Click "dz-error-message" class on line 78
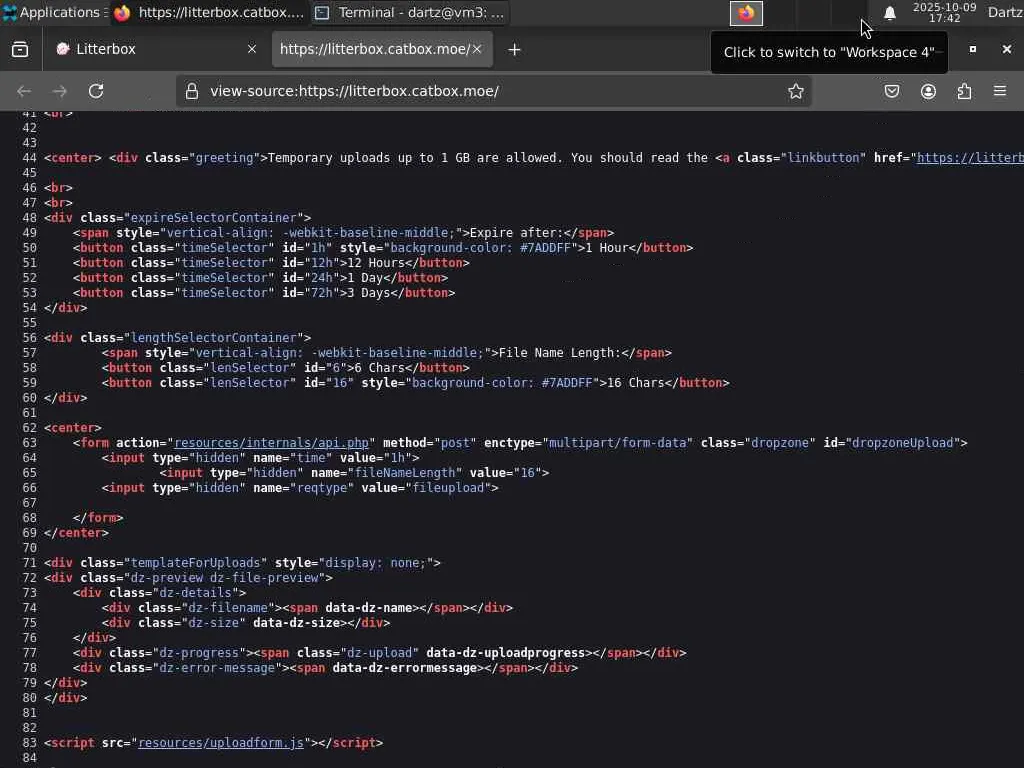The height and width of the screenshot is (768, 1024). (x=217, y=668)
